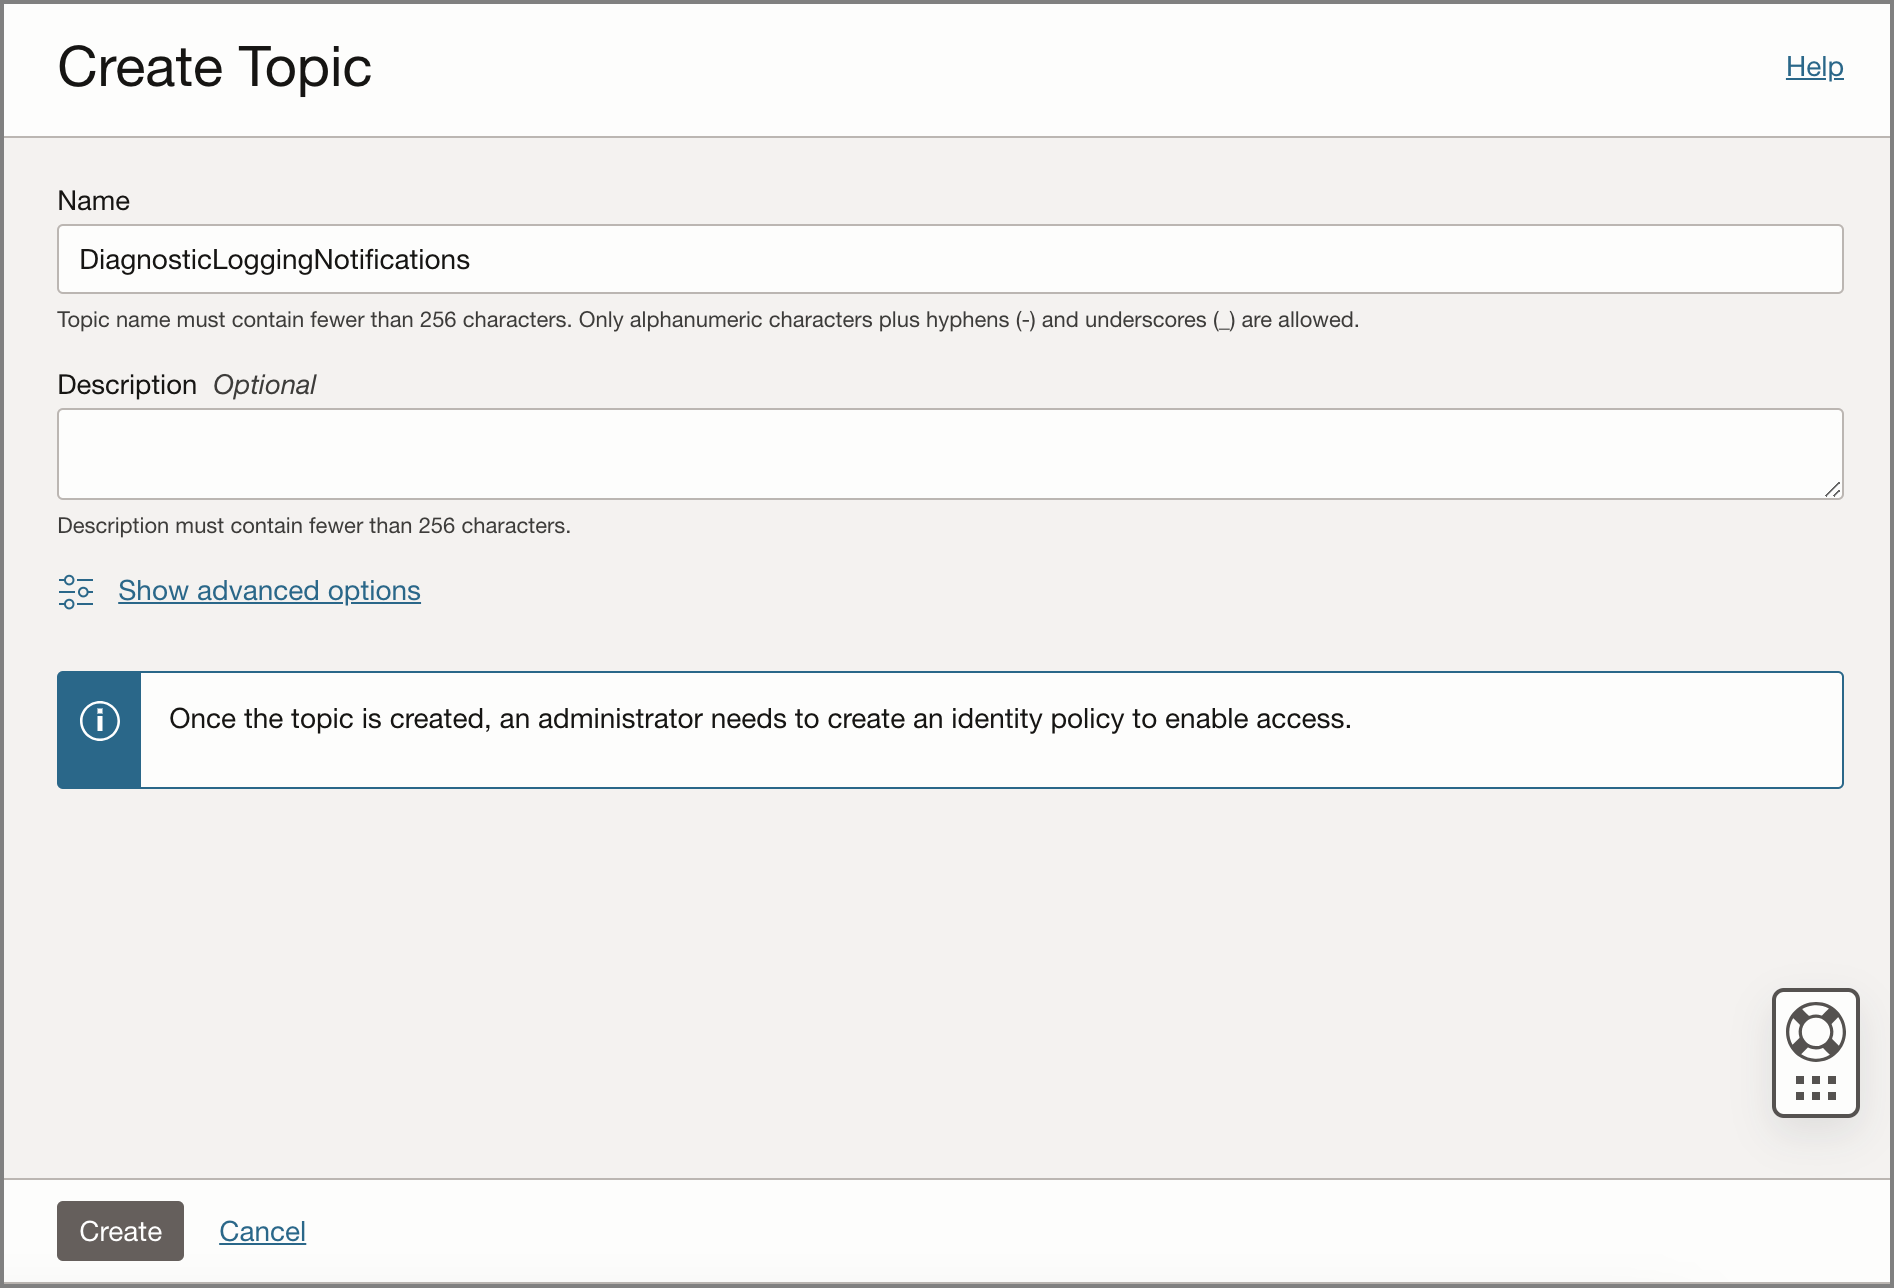Click Create to save DiagnosticLoggingNotifications
This screenshot has width=1894, height=1288.
(x=120, y=1231)
